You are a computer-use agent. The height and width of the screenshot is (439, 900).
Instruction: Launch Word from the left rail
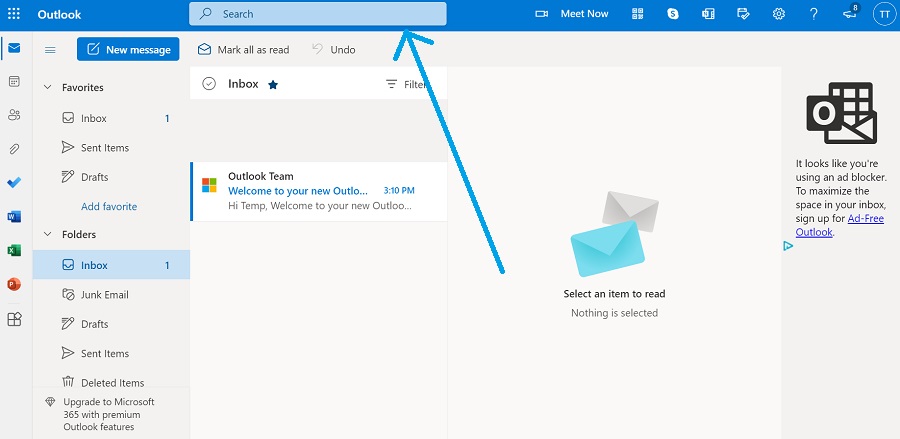pyautogui.click(x=14, y=216)
